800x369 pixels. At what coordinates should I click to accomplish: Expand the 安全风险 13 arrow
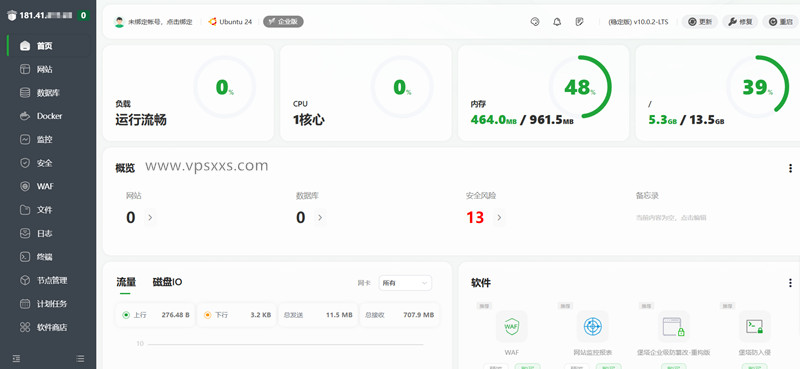(499, 218)
